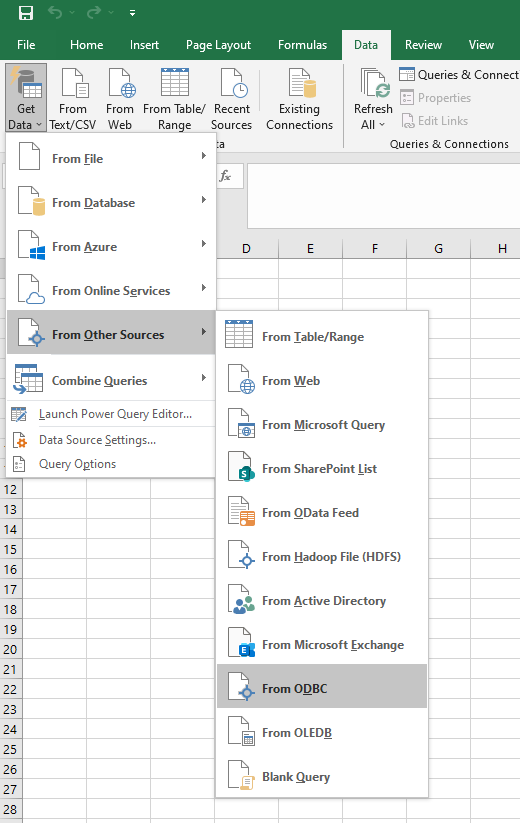Select column G header

[x=439, y=249]
